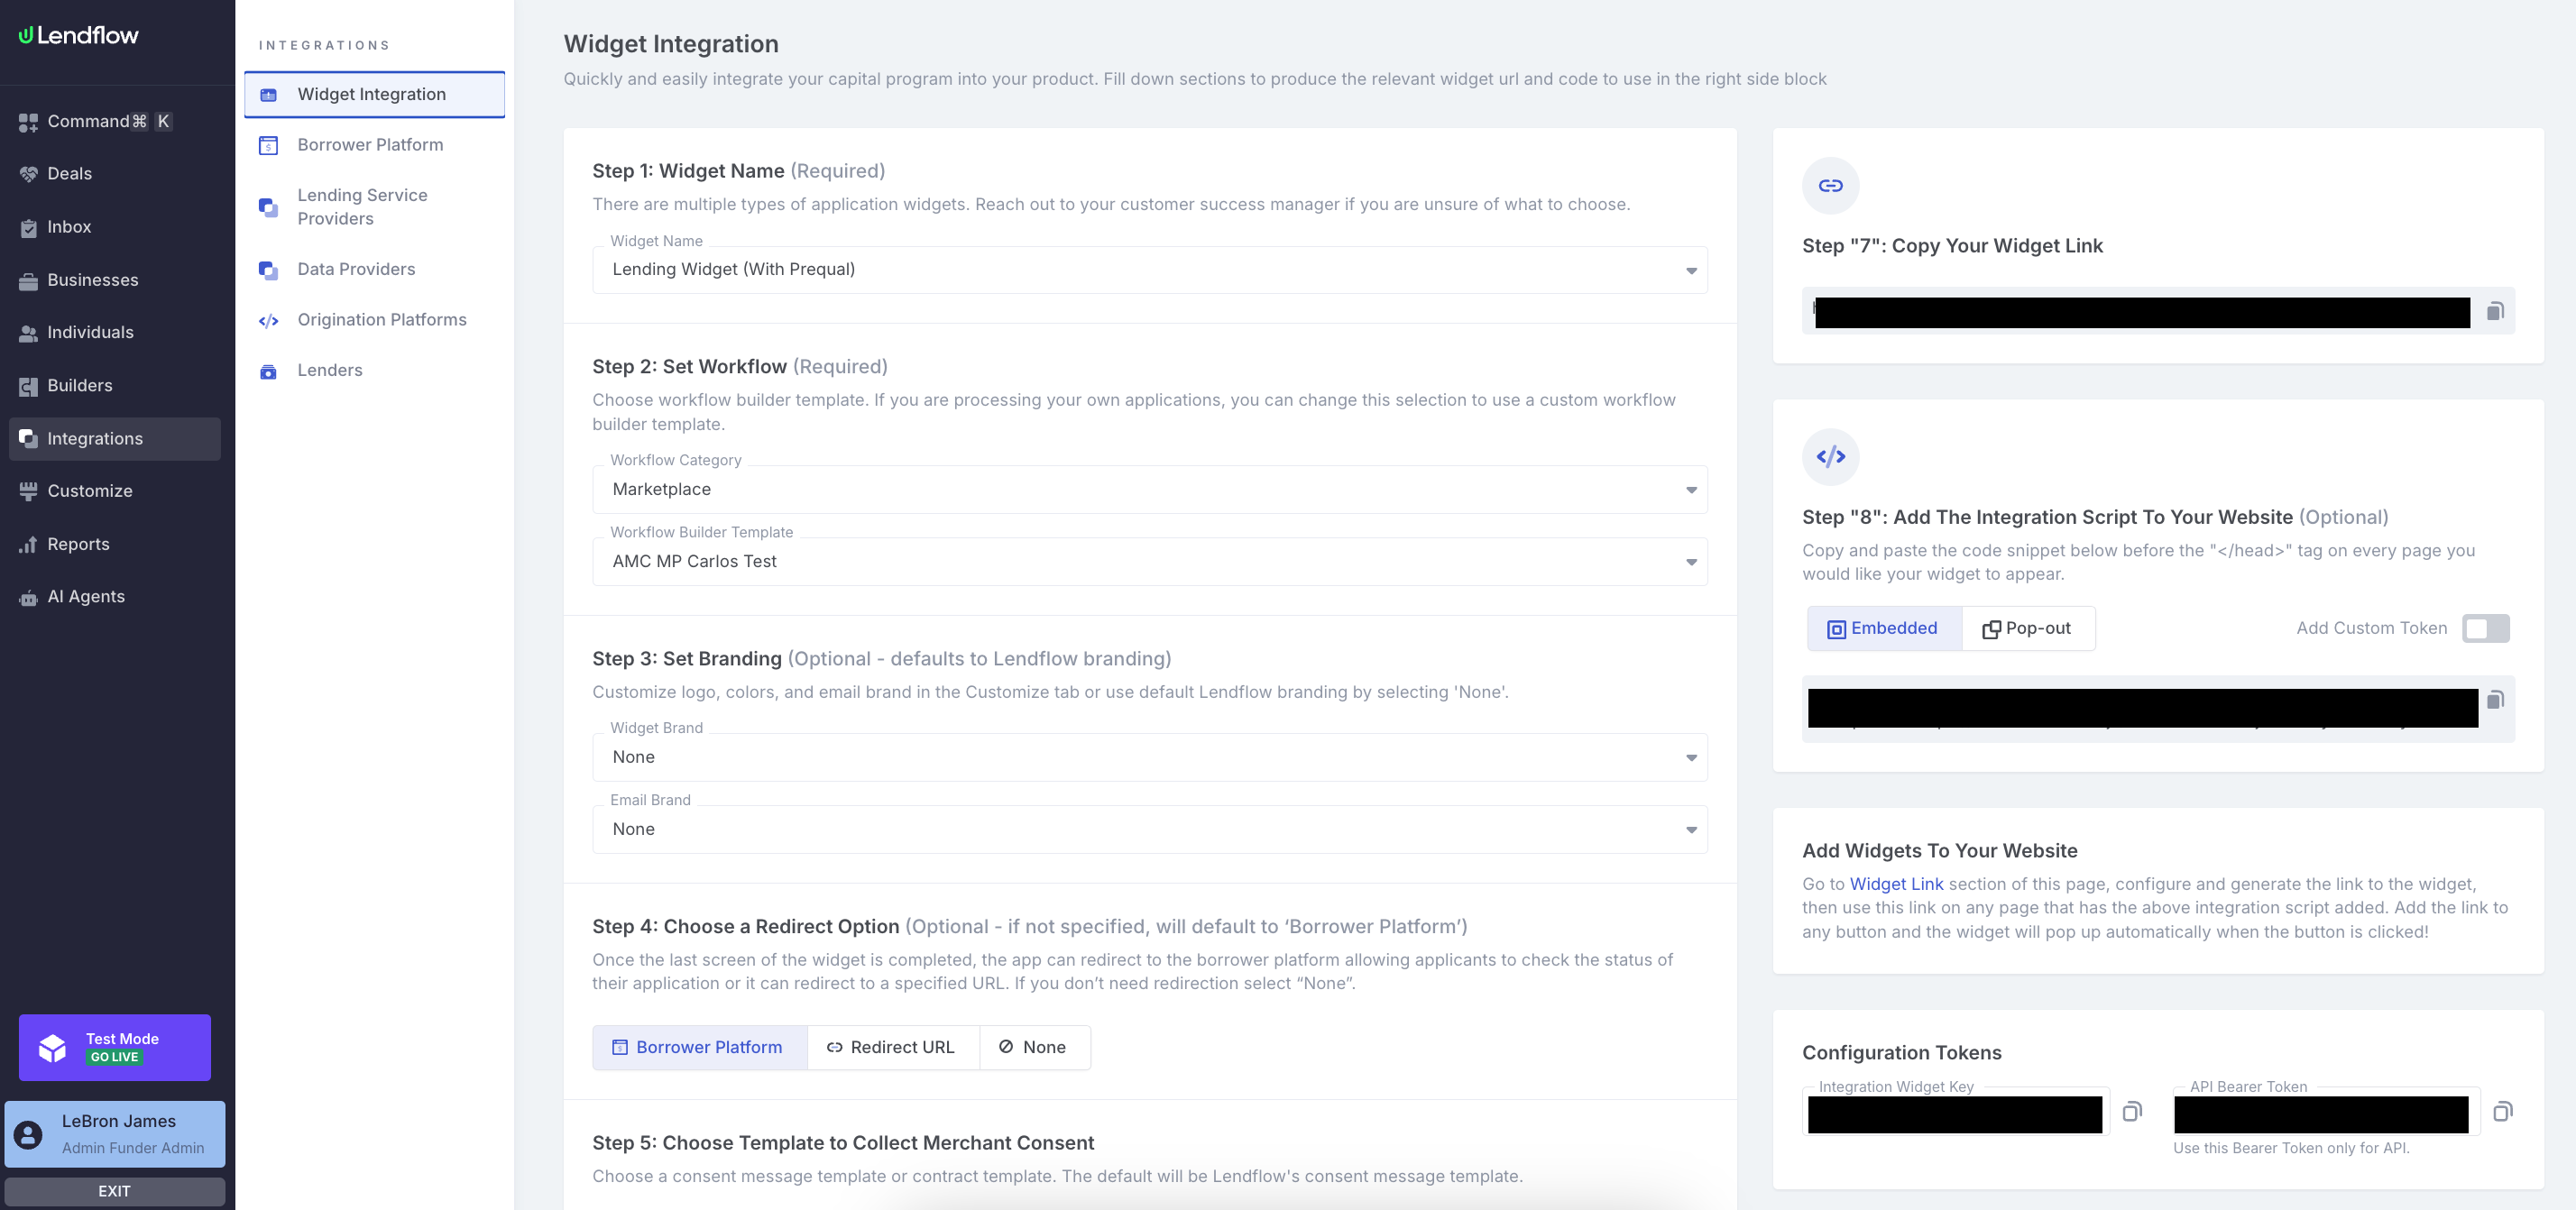Copy the Integration Widget Key
2576x1210 pixels.
(x=2132, y=1111)
